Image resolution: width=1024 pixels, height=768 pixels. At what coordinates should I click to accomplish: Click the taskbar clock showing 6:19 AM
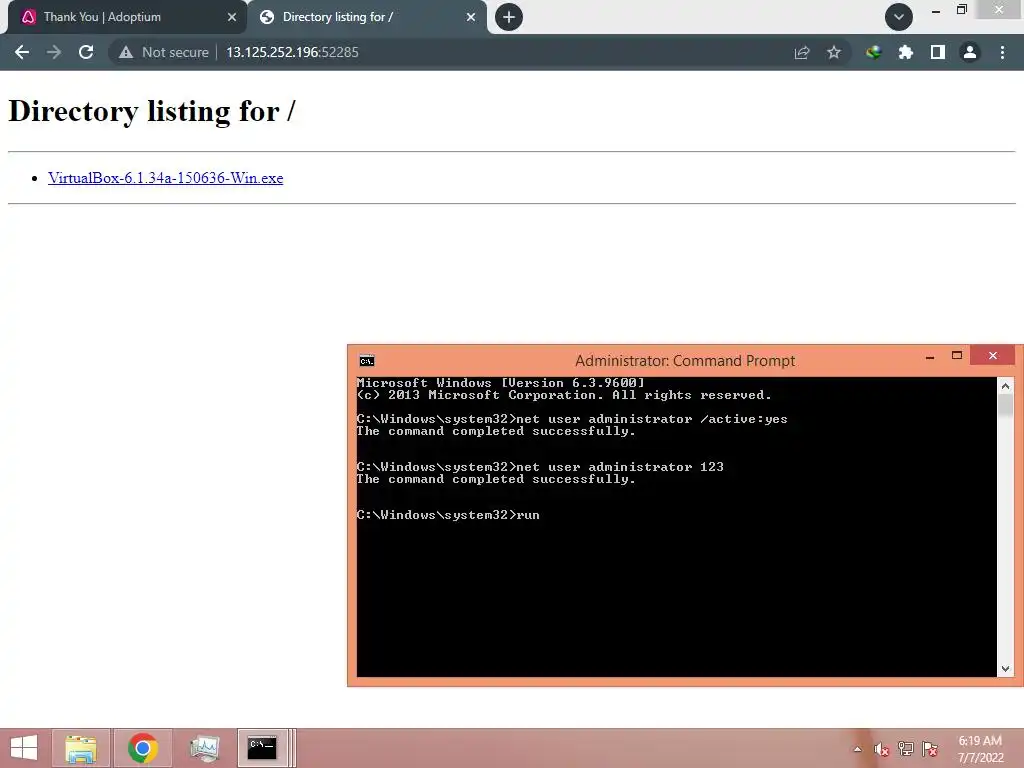pos(980,749)
